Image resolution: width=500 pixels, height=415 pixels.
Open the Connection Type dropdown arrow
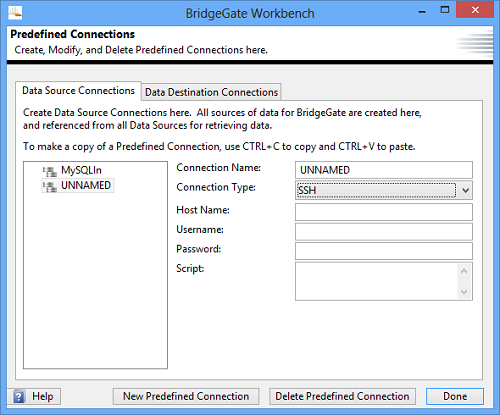click(466, 191)
